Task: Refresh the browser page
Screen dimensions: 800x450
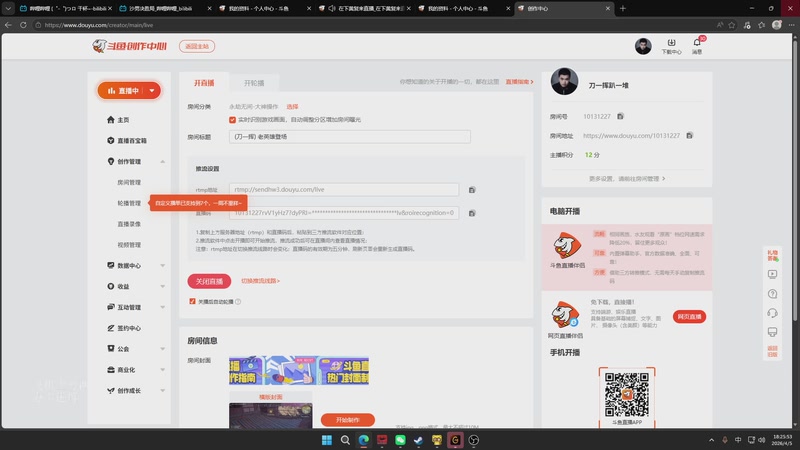Action: click(23, 24)
